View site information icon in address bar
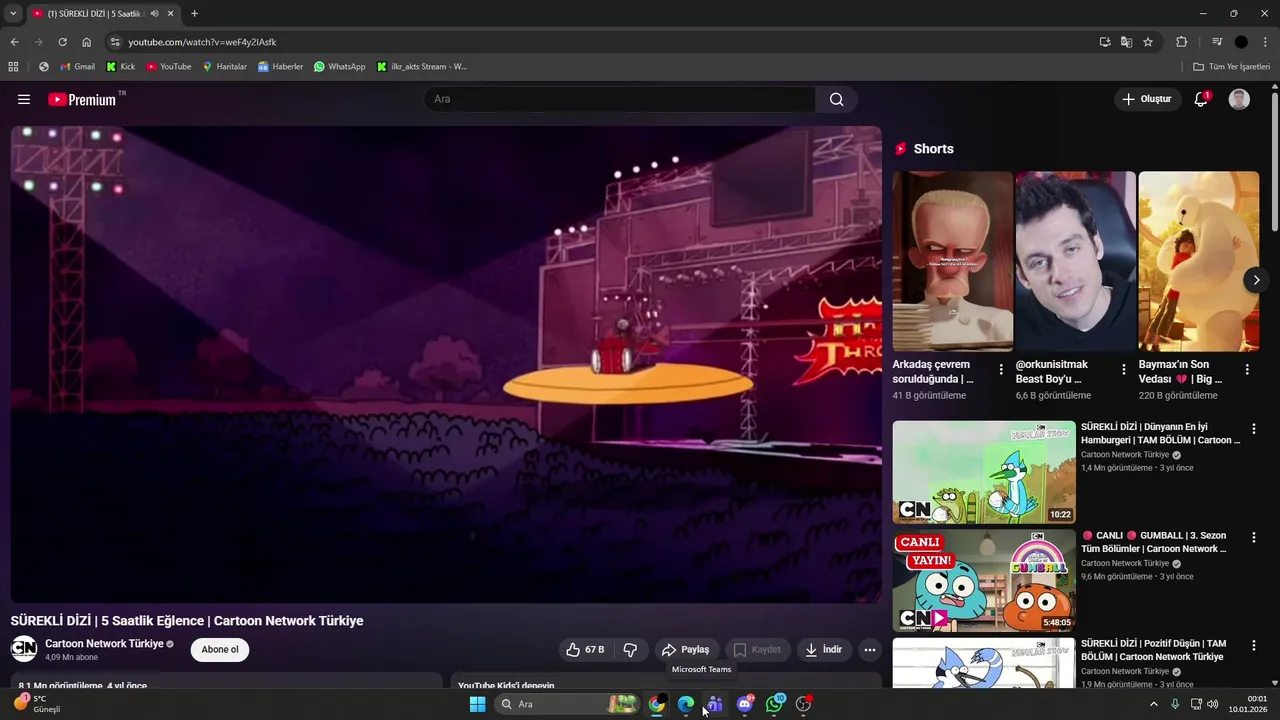This screenshot has width=1280, height=720. point(115,42)
